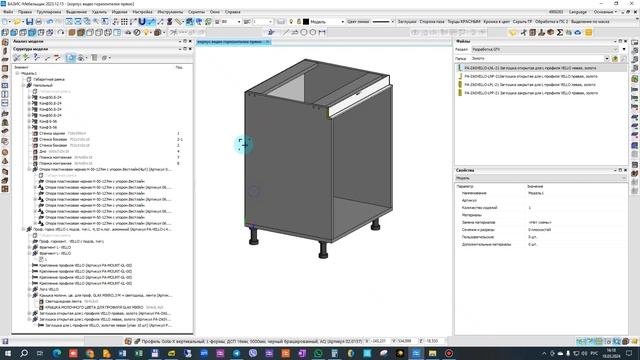Click the dotted grid icon in toolbar
This screenshot has width=640, height=360.
coord(124,22)
